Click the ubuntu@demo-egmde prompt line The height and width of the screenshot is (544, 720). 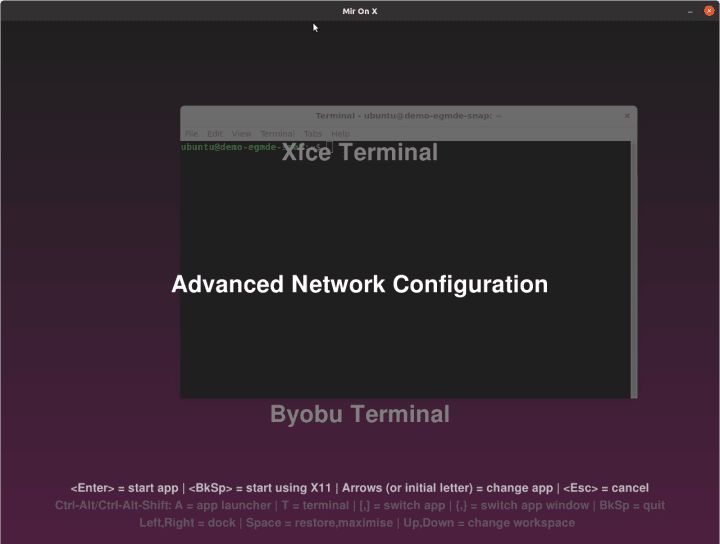coord(256,147)
